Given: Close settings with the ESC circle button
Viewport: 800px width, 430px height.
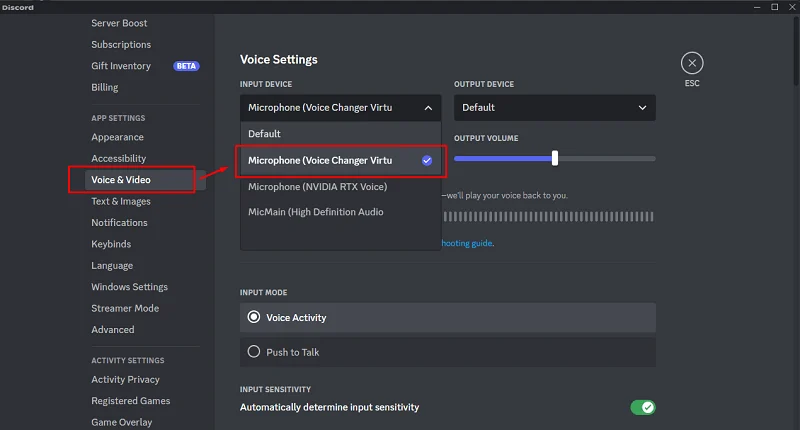Looking at the screenshot, I should tap(692, 63).
